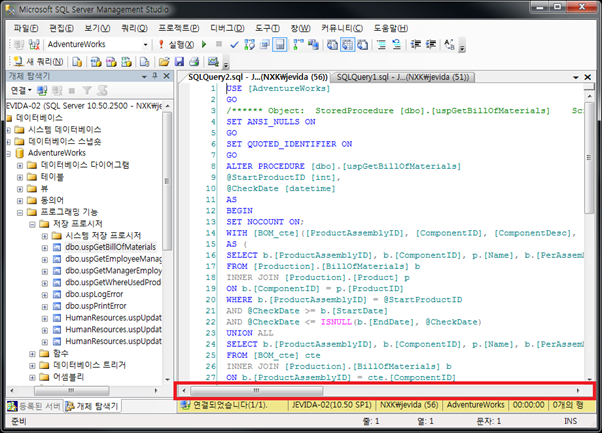Image resolution: width=602 pixels, height=433 pixels.
Task: Switch to the 등록된 서버 tab
Action: (34, 406)
